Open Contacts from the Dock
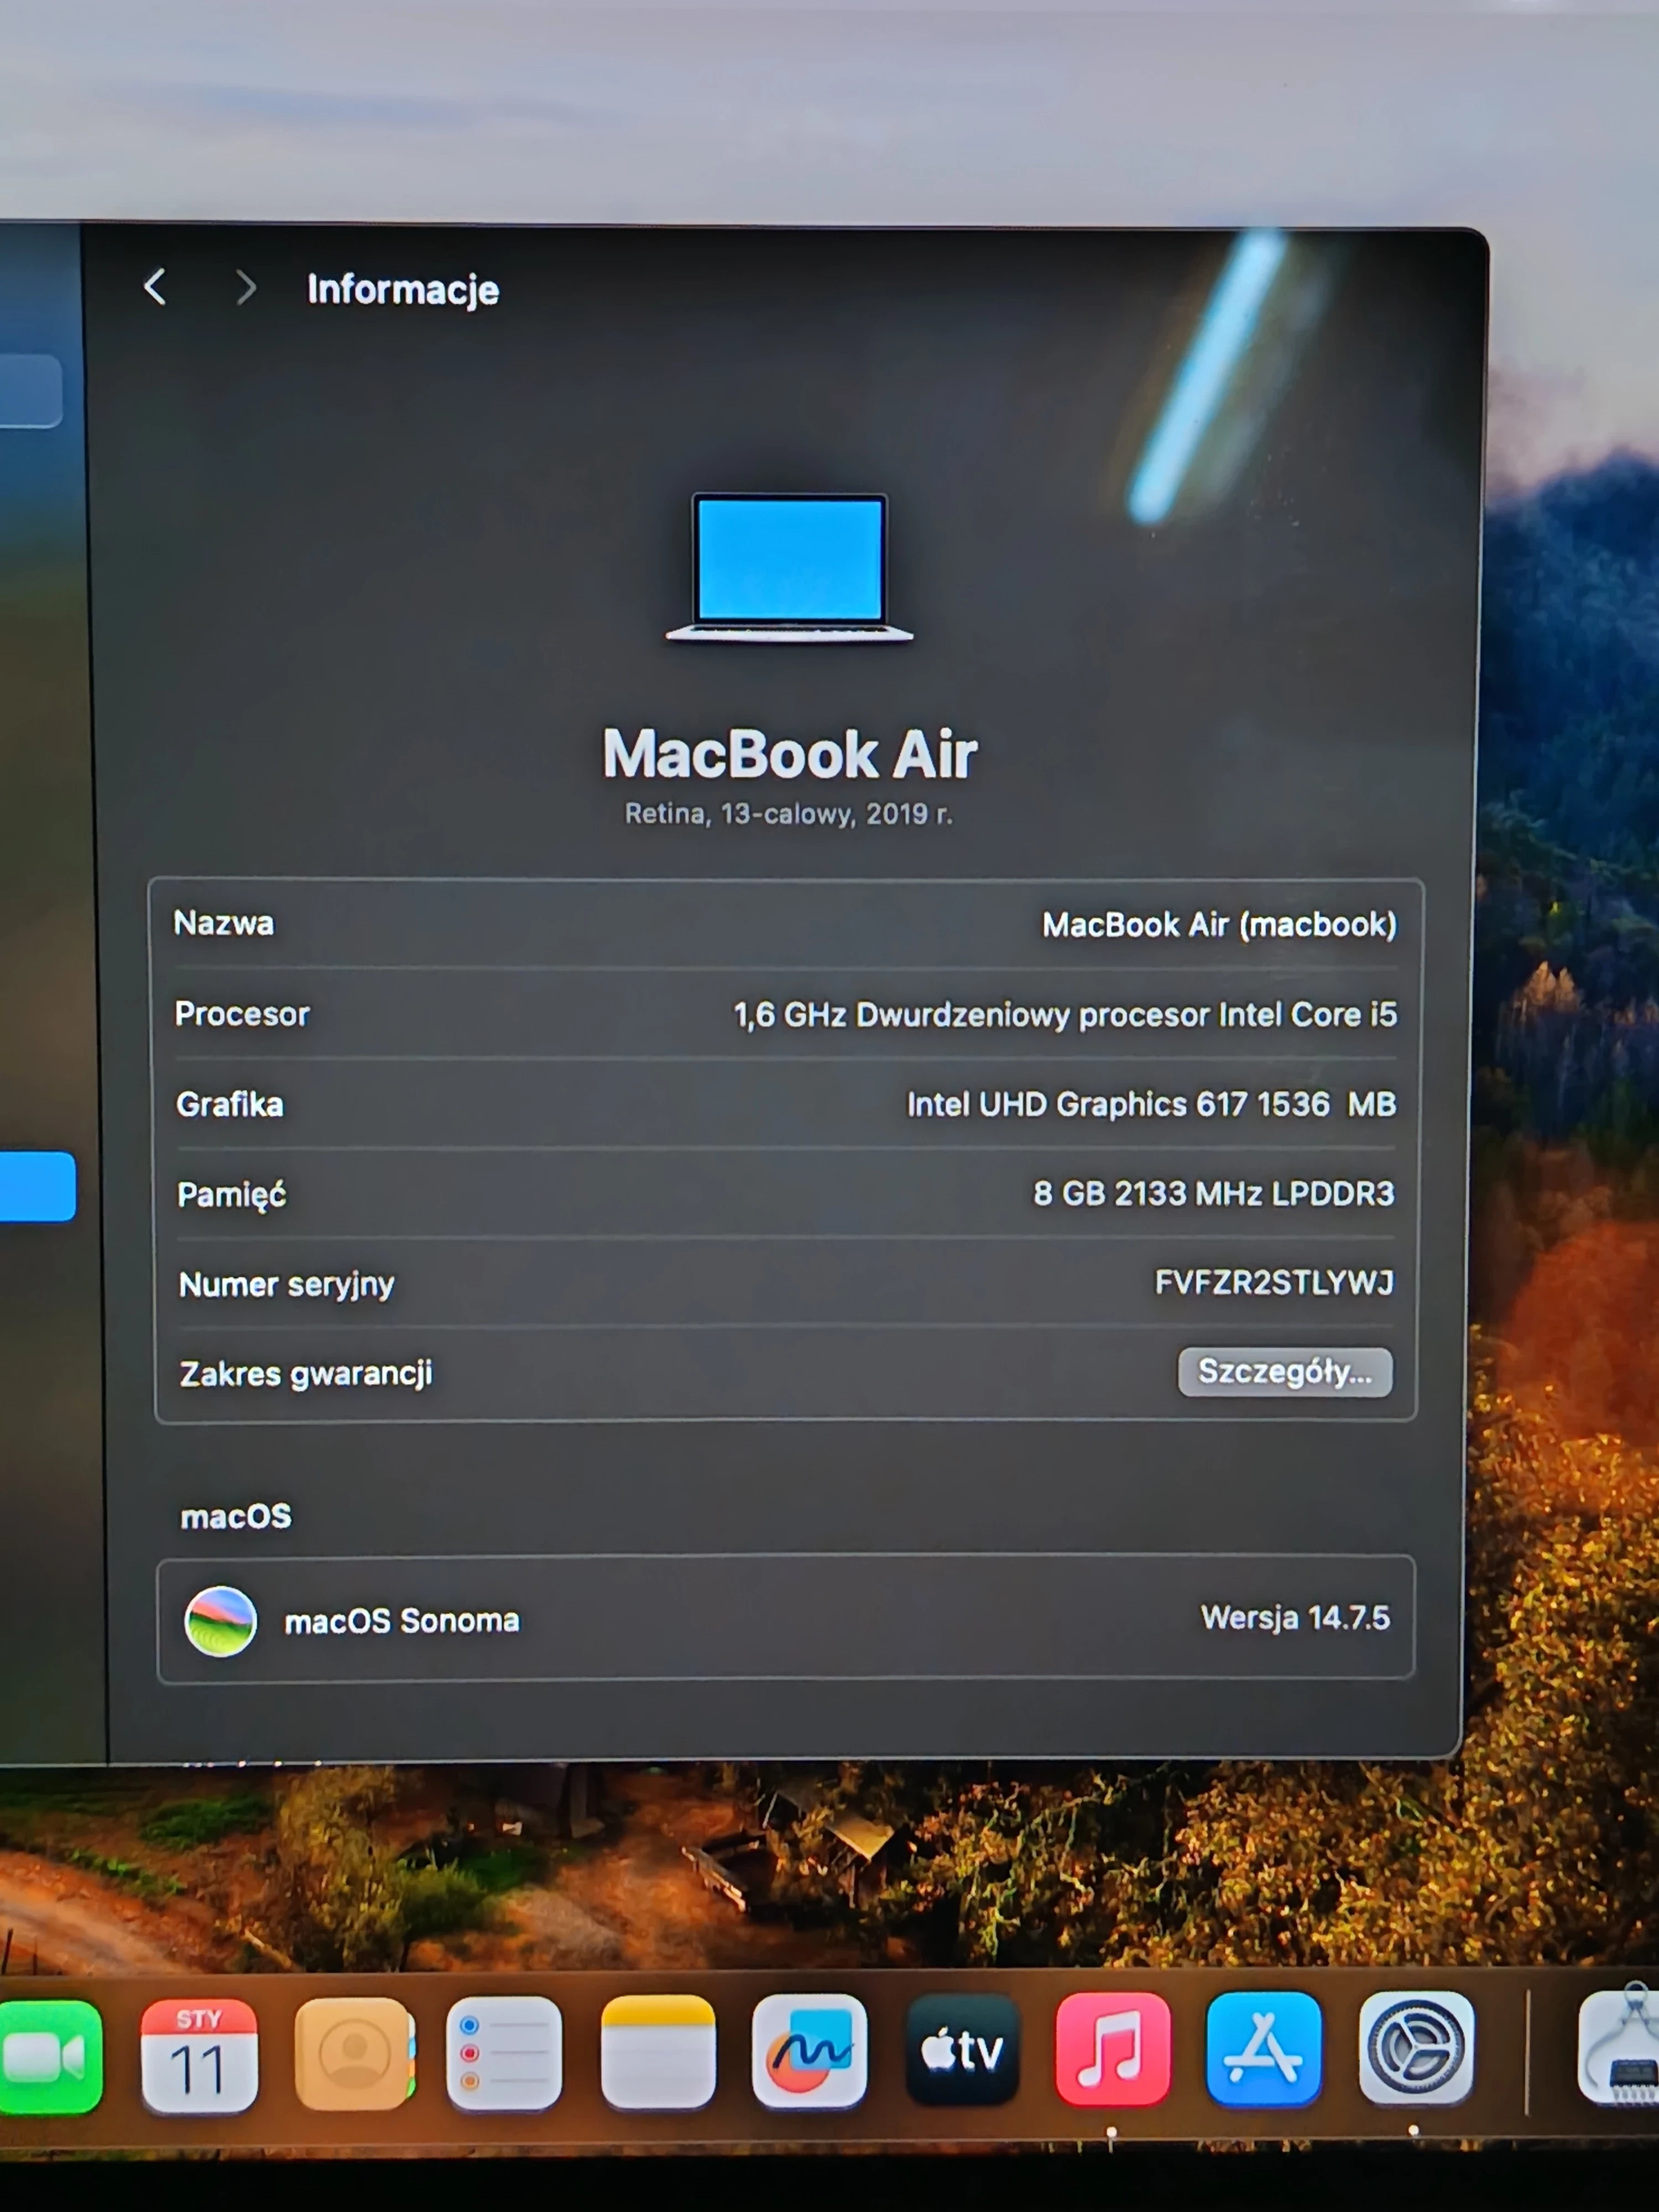The width and height of the screenshot is (1659, 2212). (x=354, y=2050)
